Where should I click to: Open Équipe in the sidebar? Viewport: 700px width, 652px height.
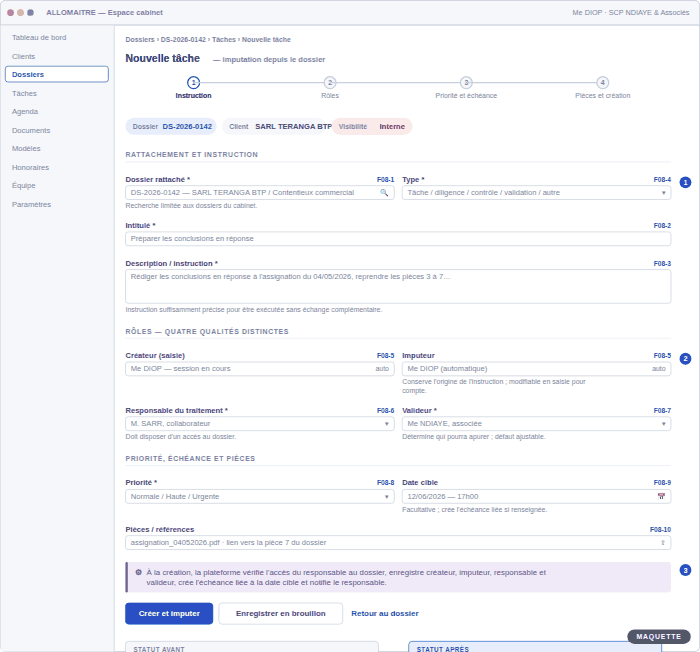pyautogui.click(x=24, y=185)
